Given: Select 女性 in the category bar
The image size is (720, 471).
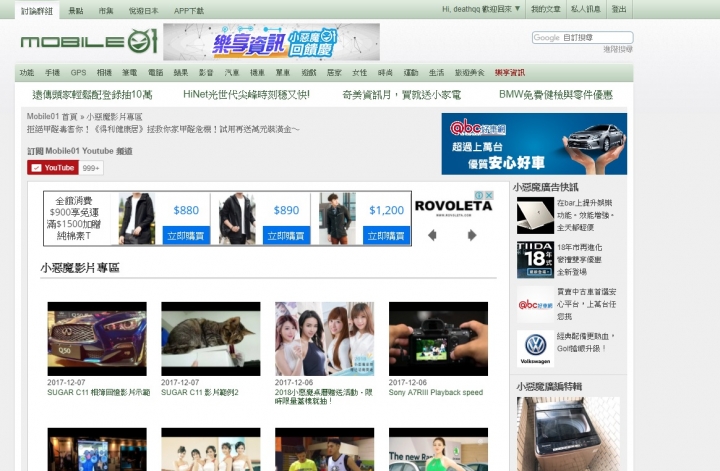Looking at the screenshot, I should point(360,73).
